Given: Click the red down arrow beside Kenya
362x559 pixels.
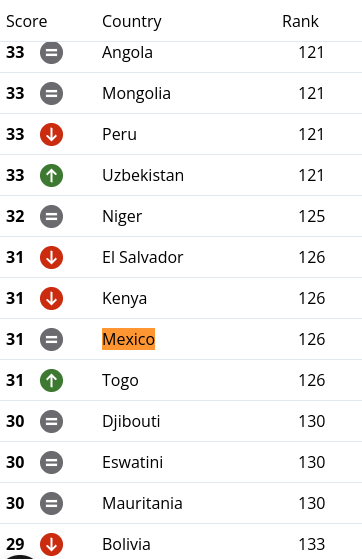Looking at the screenshot, I should pos(51,298).
